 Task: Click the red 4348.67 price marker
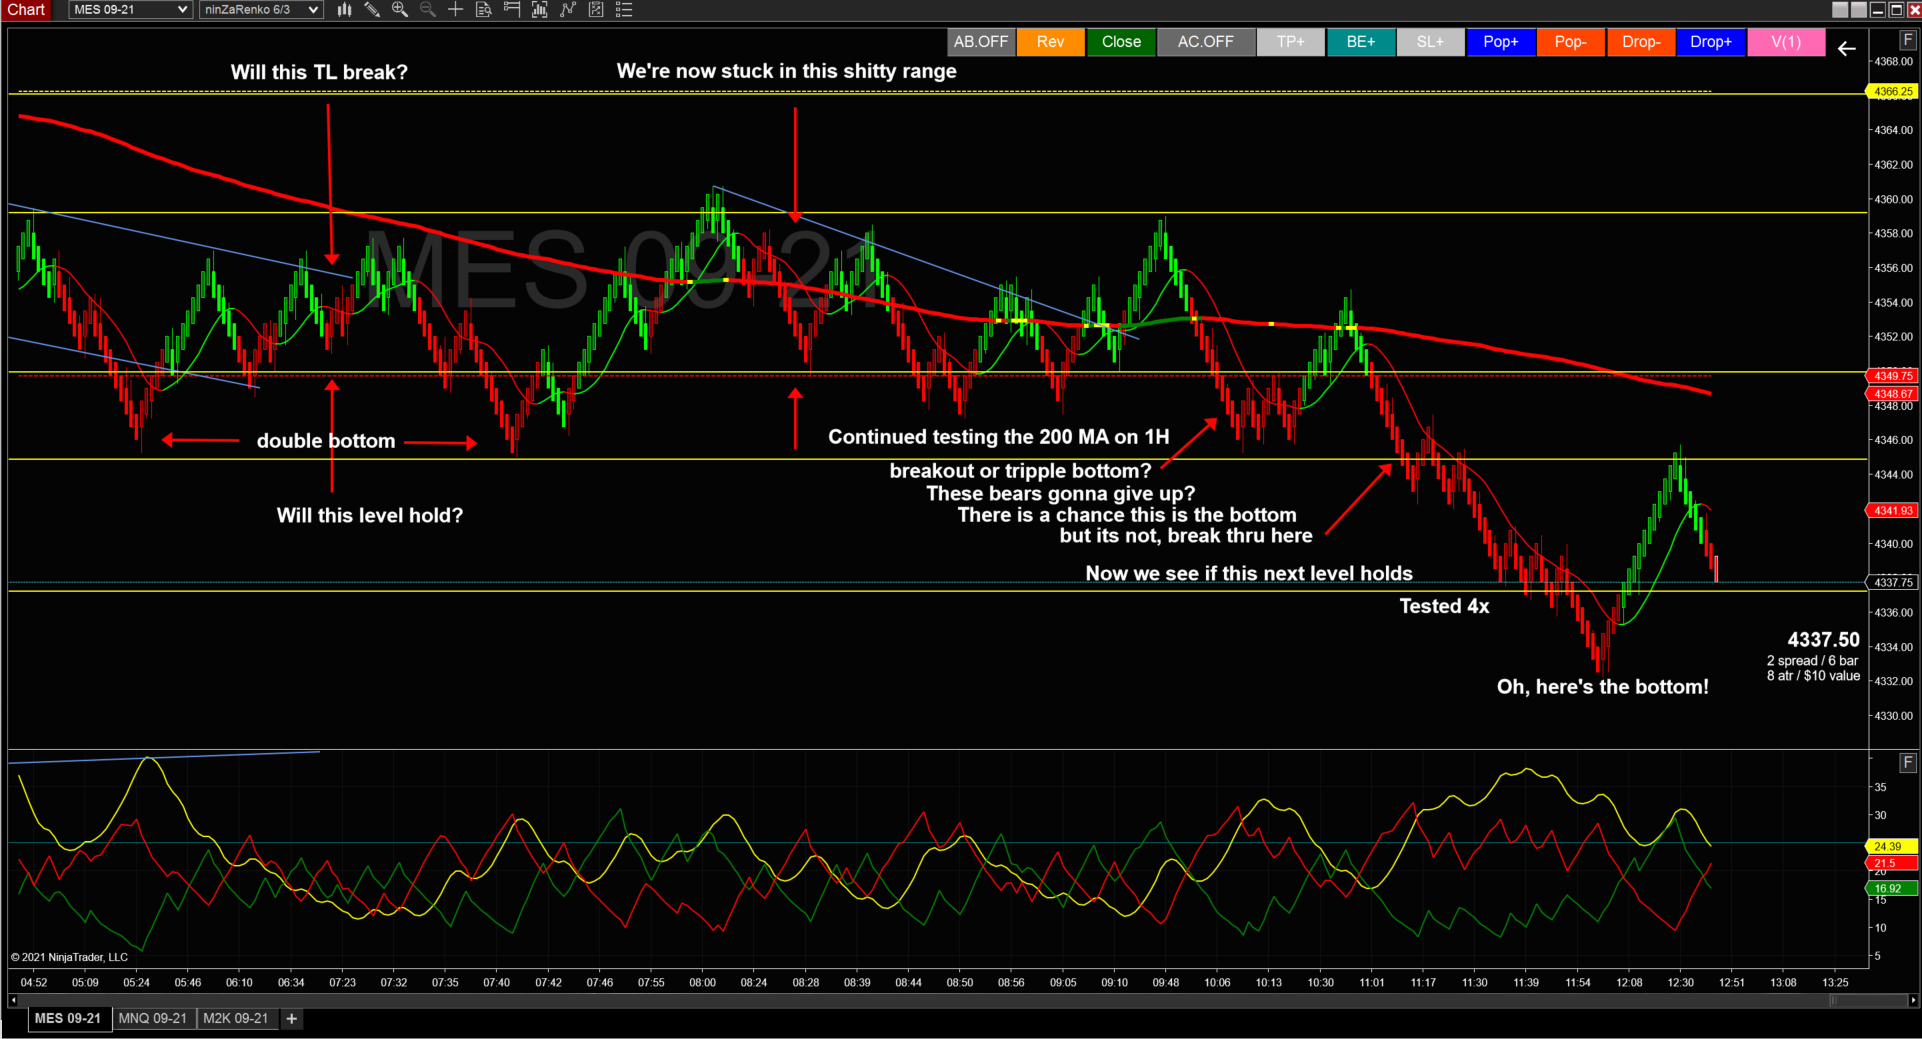point(1893,394)
